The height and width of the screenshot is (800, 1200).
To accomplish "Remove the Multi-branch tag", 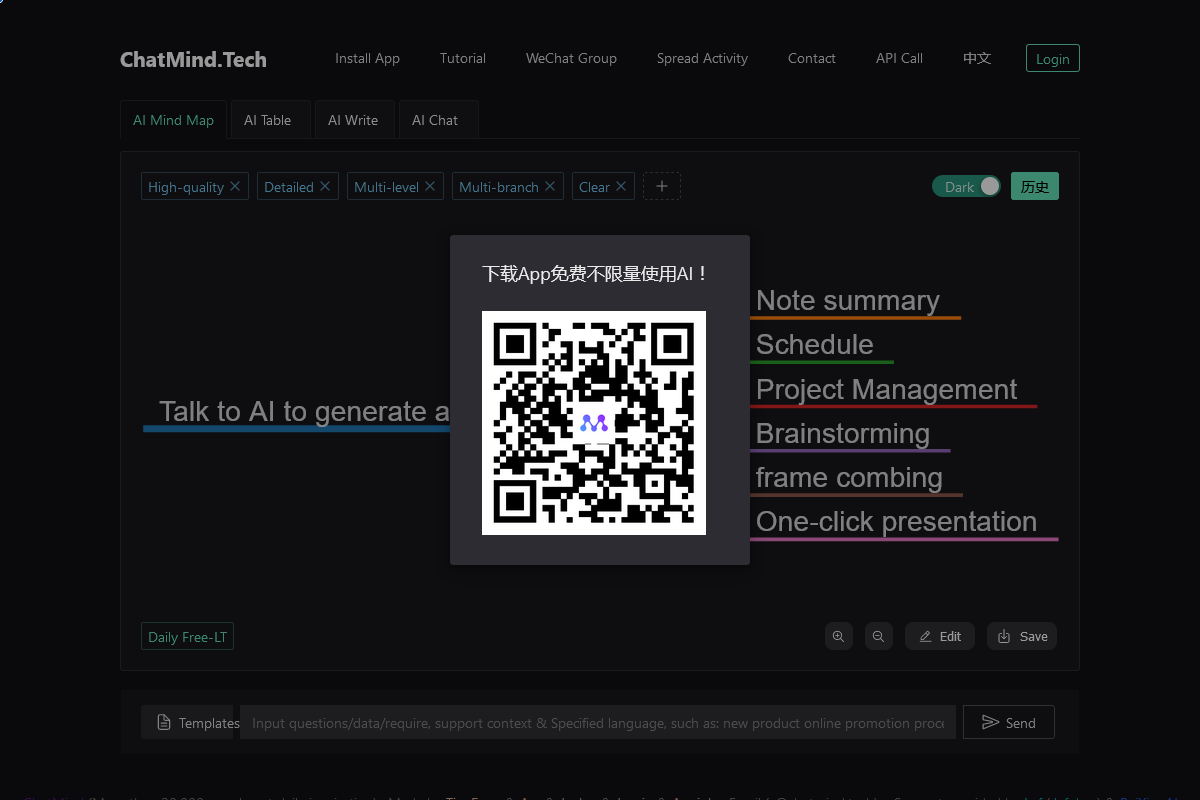I will [x=550, y=186].
